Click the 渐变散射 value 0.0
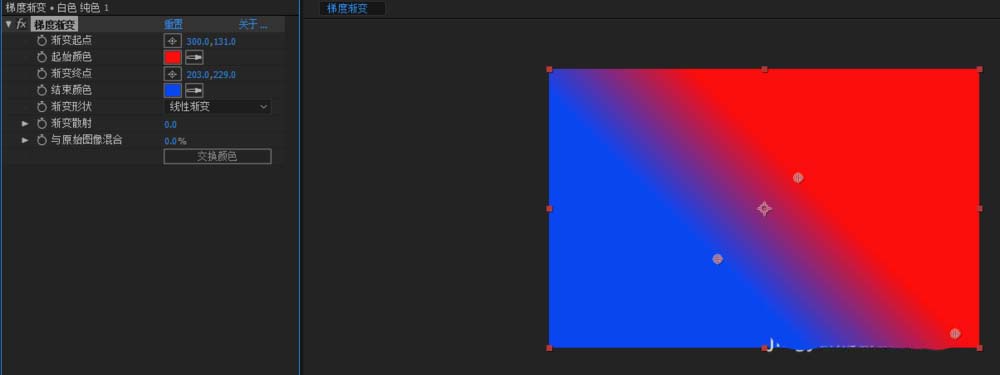The height and width of the screenshot is (375, 1000). pos(170,124)
